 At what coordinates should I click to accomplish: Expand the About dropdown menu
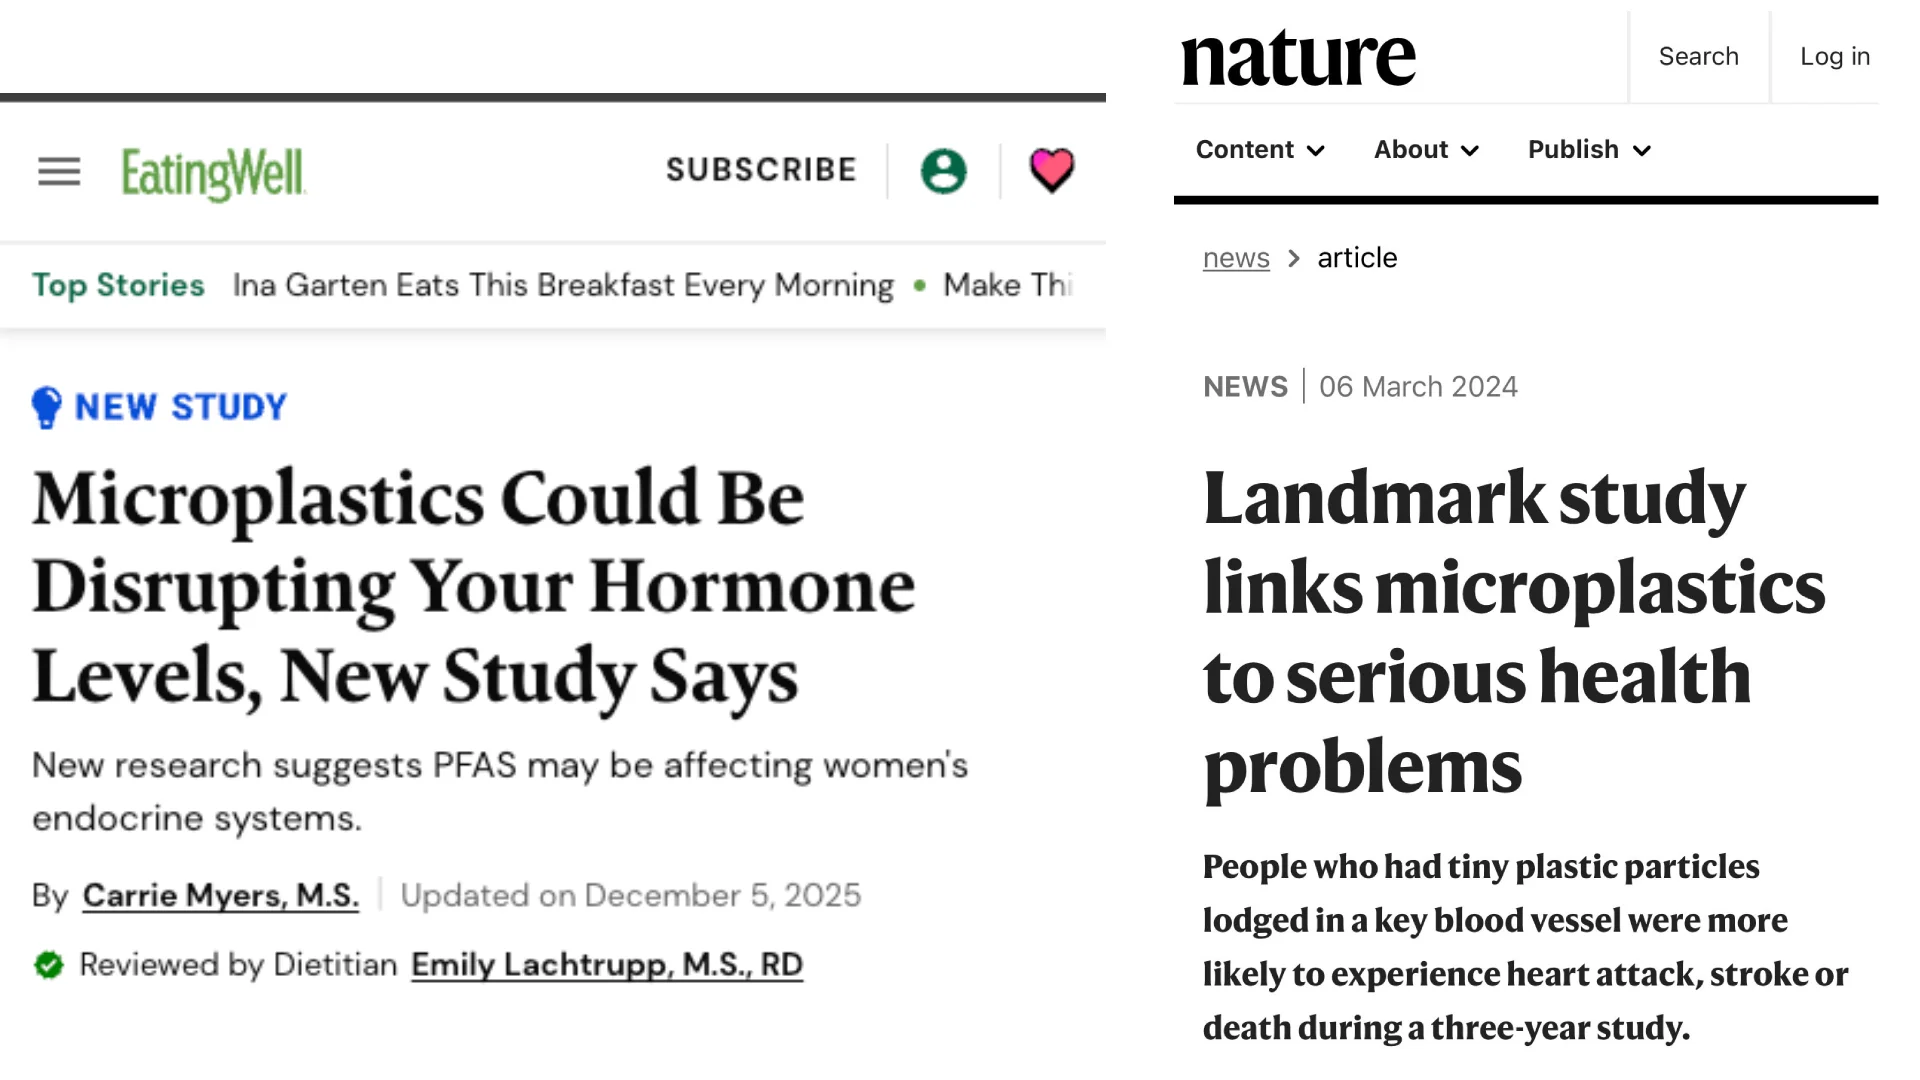click(x=1426, y=150)
